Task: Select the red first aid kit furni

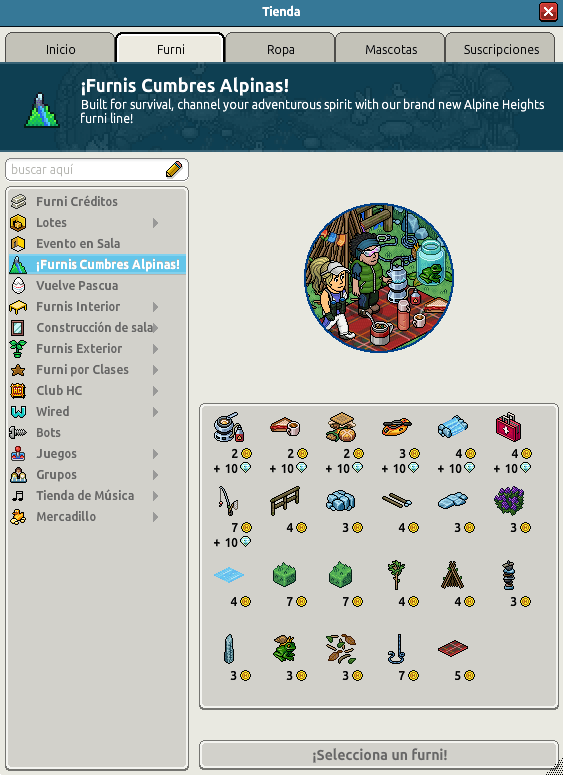Action: 508,428
